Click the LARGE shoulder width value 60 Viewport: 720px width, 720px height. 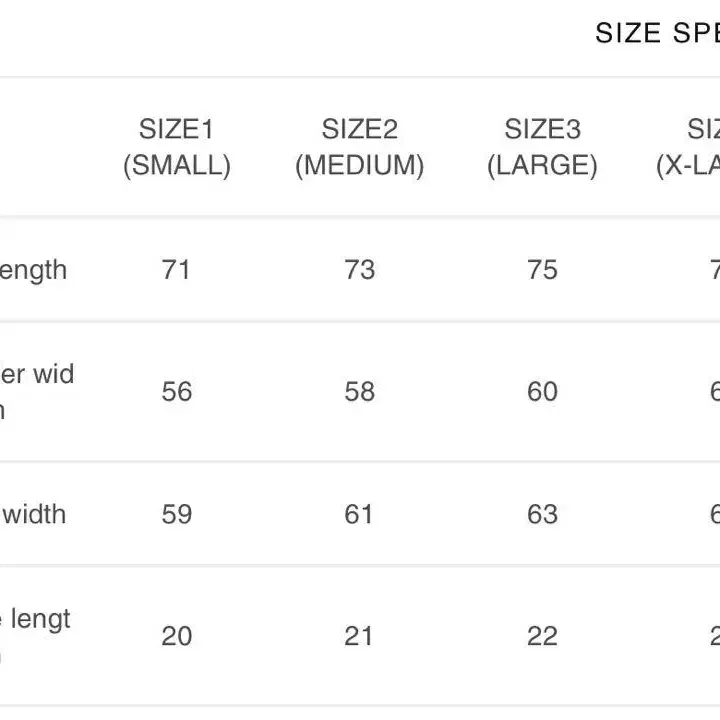542,391
